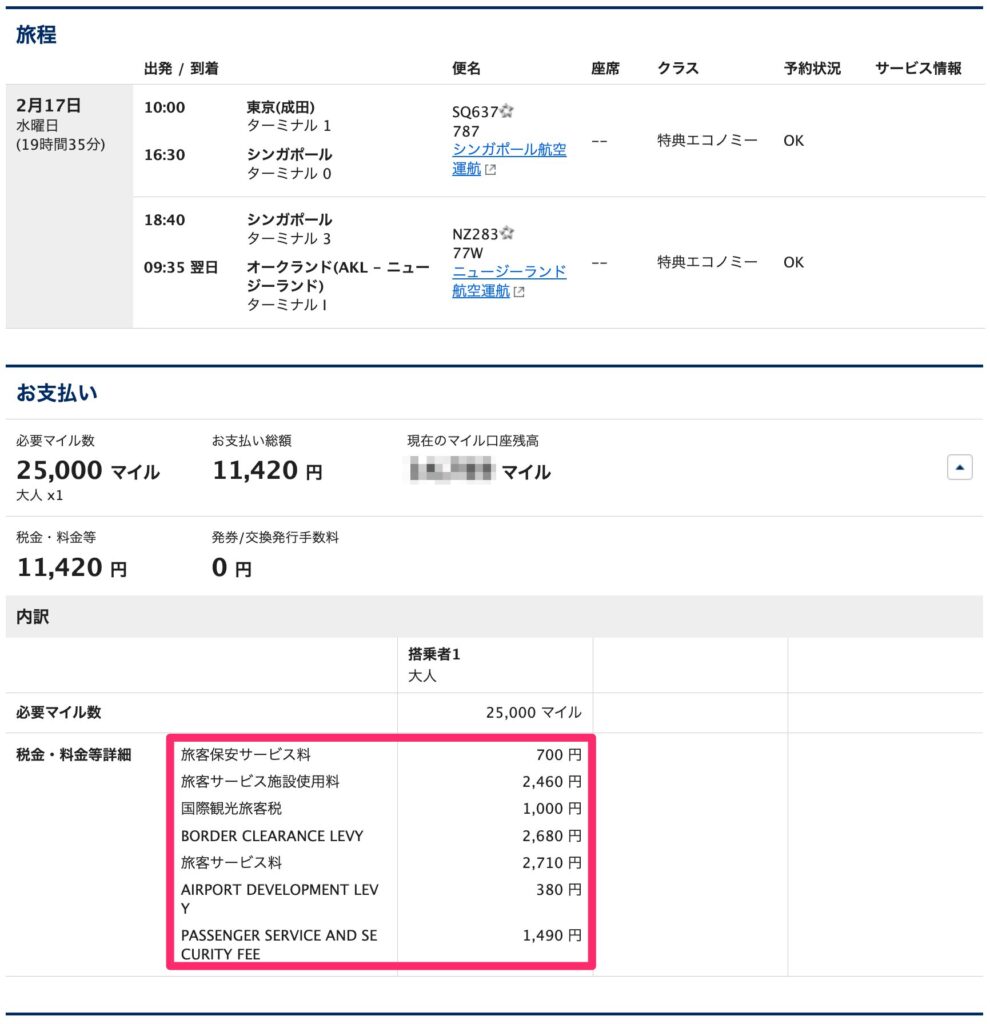Click the お支払い総額 11,420 円 amount

coord(268,470)
